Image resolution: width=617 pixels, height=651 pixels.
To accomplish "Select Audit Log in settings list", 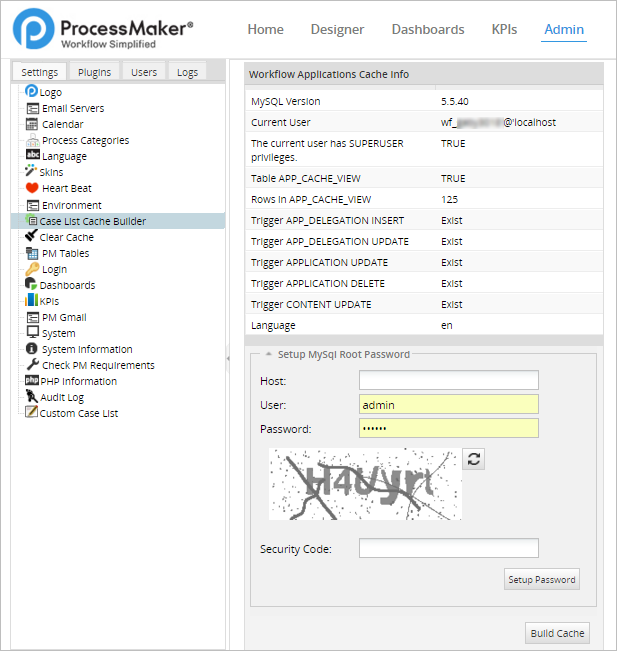I will (62, 397).
